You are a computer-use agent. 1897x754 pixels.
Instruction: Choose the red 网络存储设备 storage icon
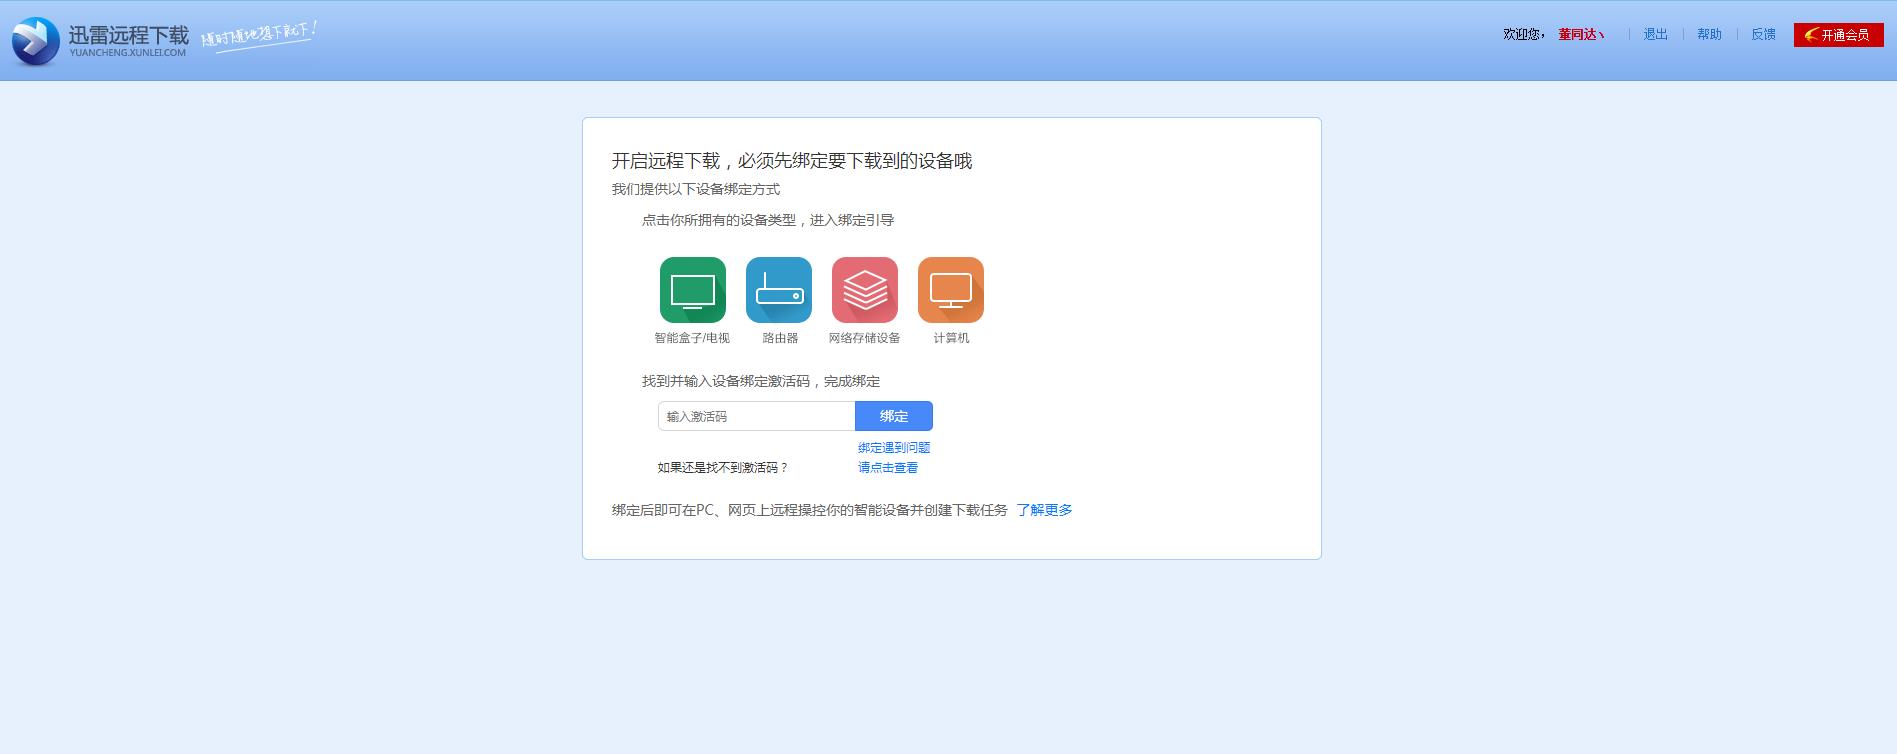(864, 290)
